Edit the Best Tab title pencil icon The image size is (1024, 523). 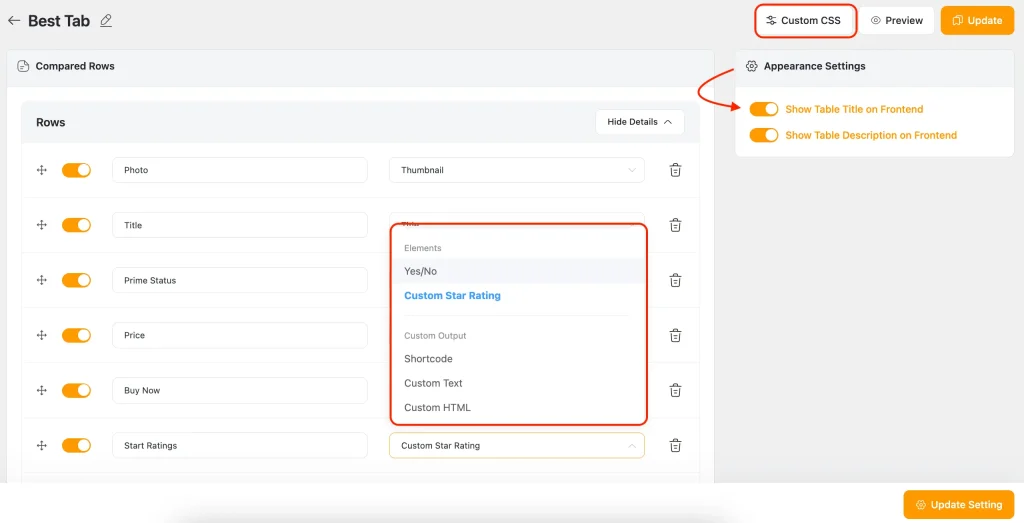pos(106,21)
